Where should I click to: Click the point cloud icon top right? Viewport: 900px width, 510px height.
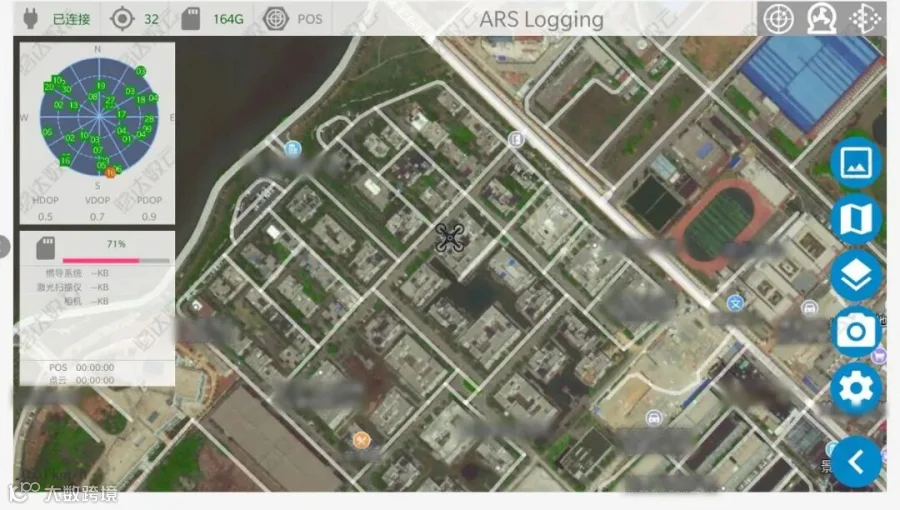pyautogui.click(x=865, y=19)
